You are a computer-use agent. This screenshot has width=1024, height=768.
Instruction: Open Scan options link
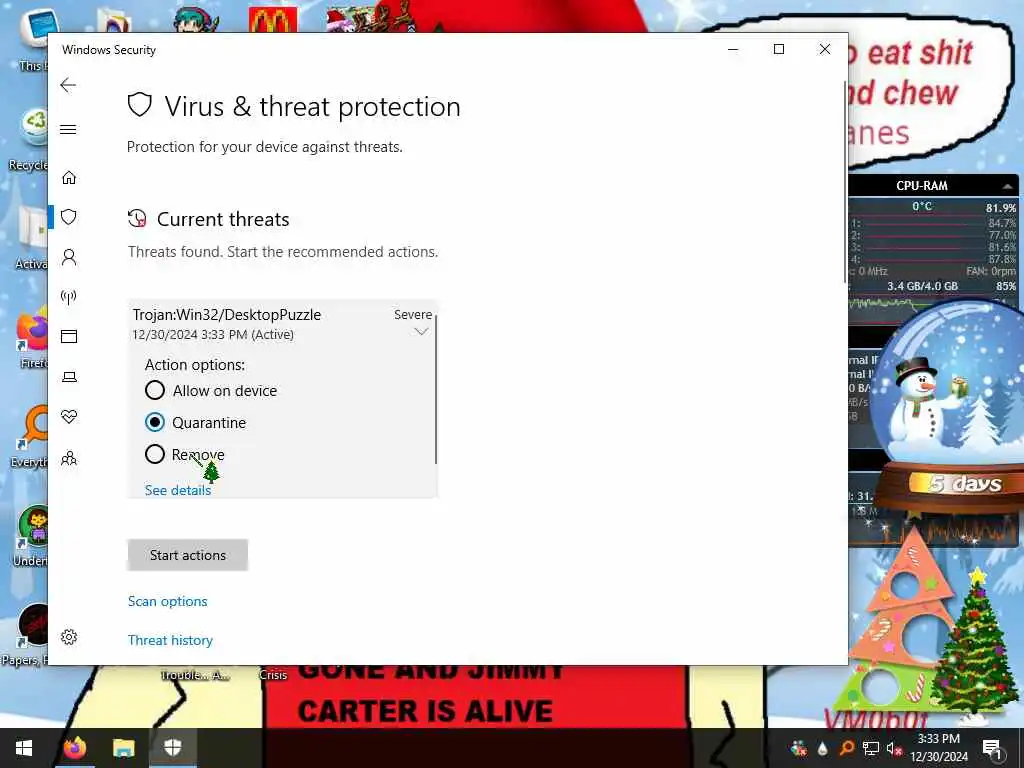click(x=167, y=601)
